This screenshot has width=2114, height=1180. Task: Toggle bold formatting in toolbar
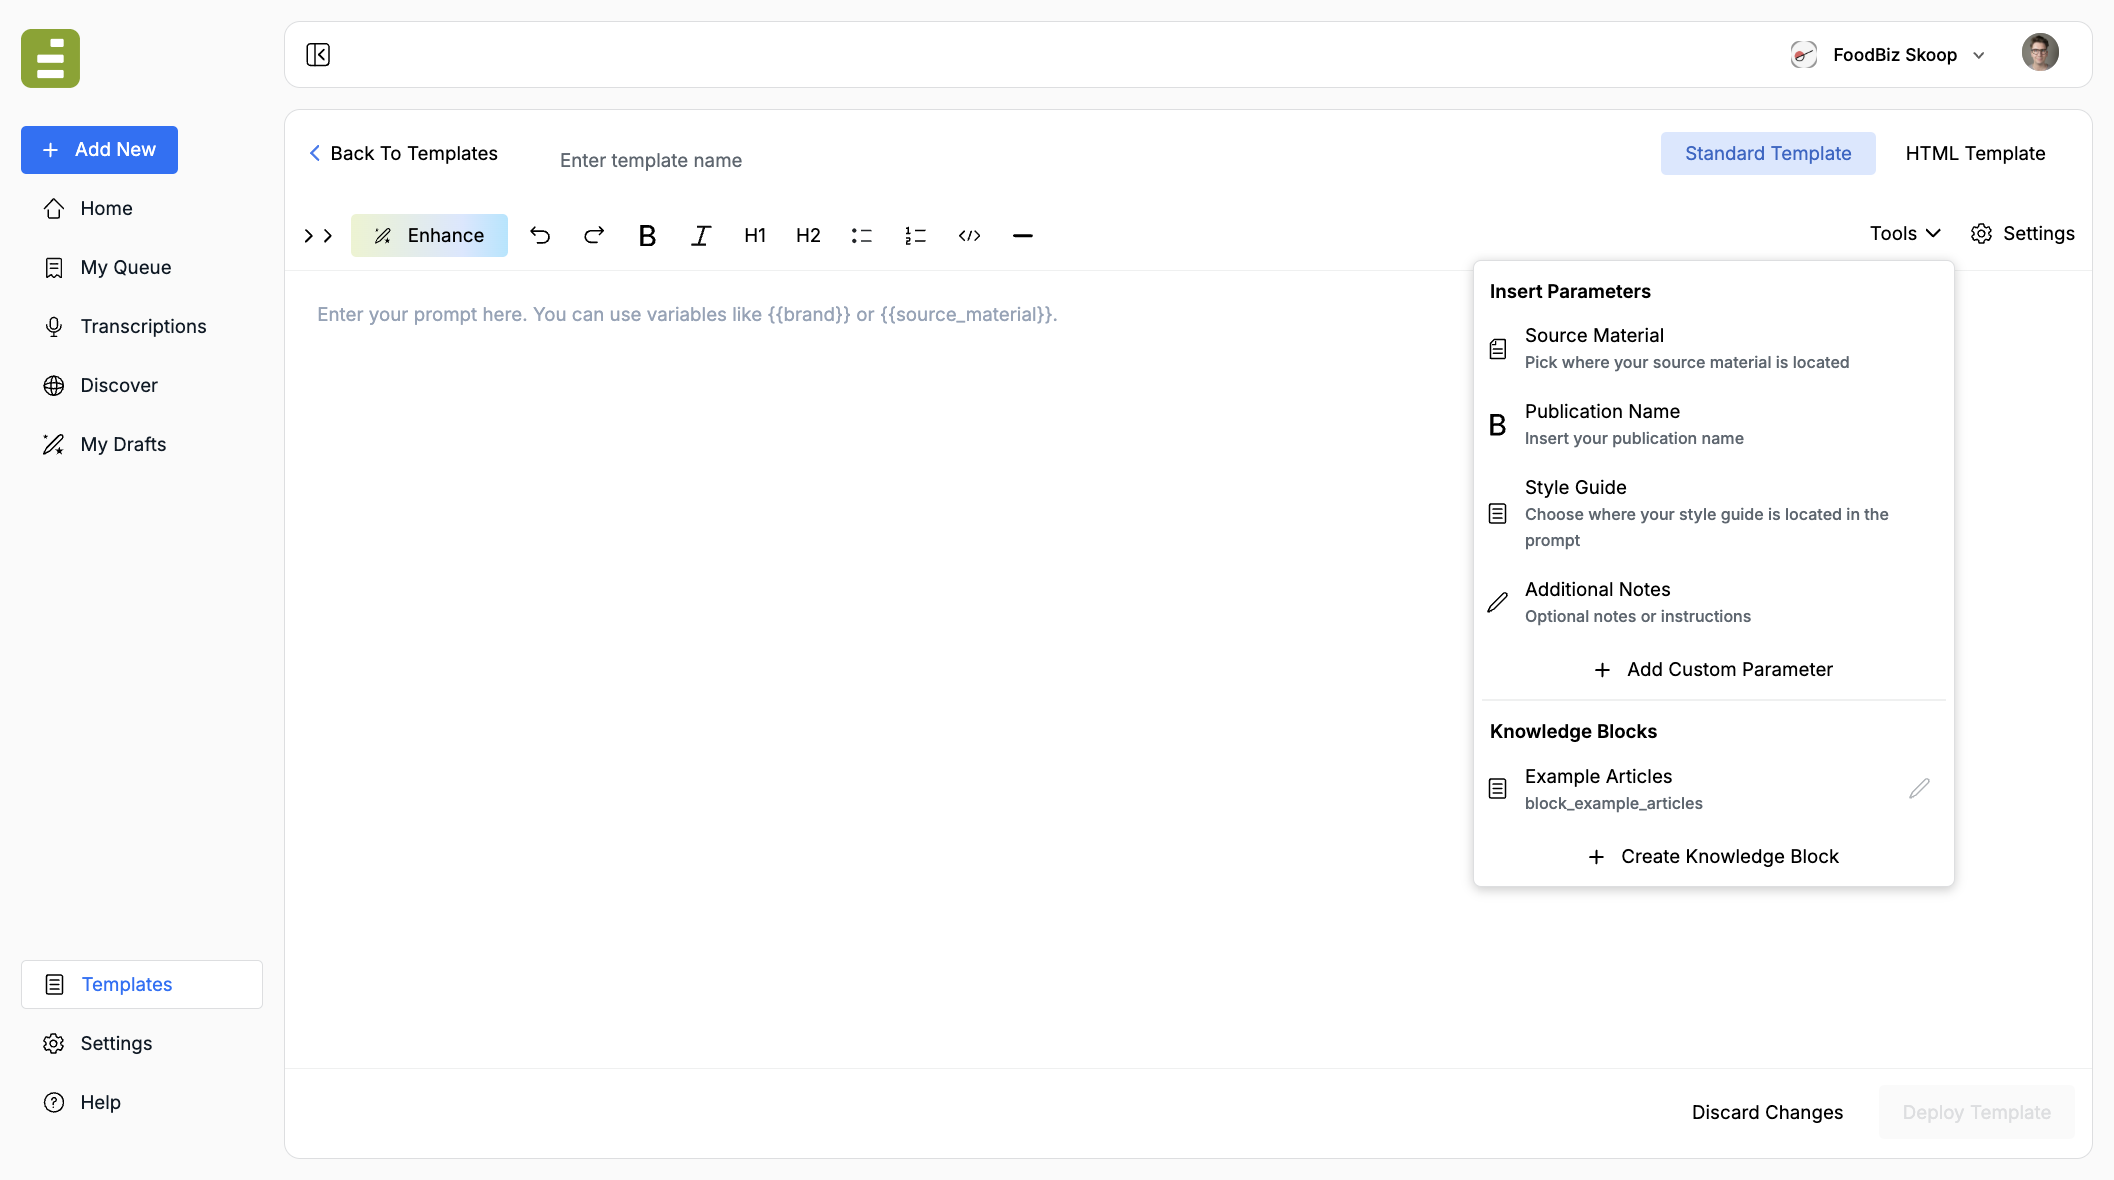[647, 235]
